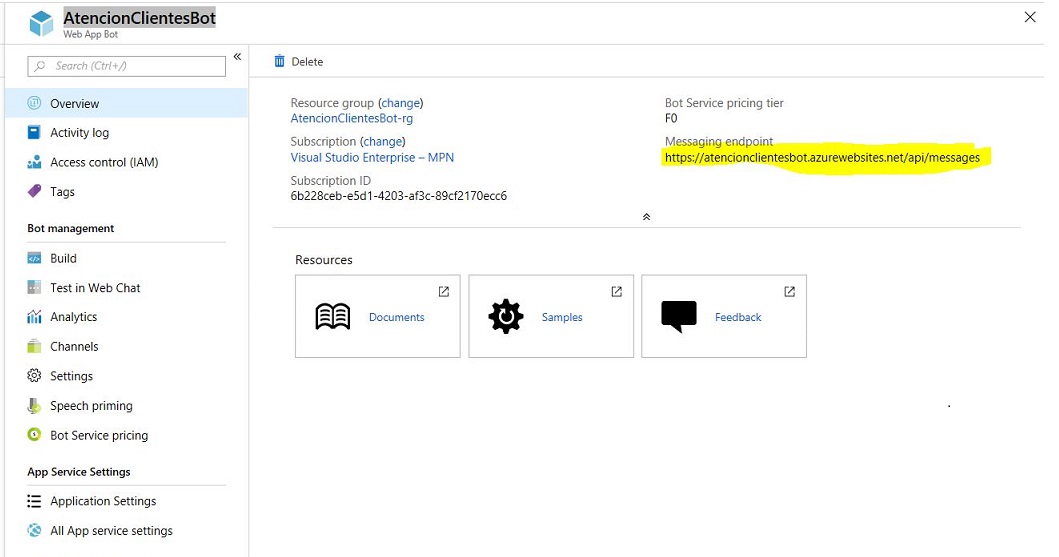Click the Feedback speech bubble icon
1059x557 pixels.
[x=679, y=317]
